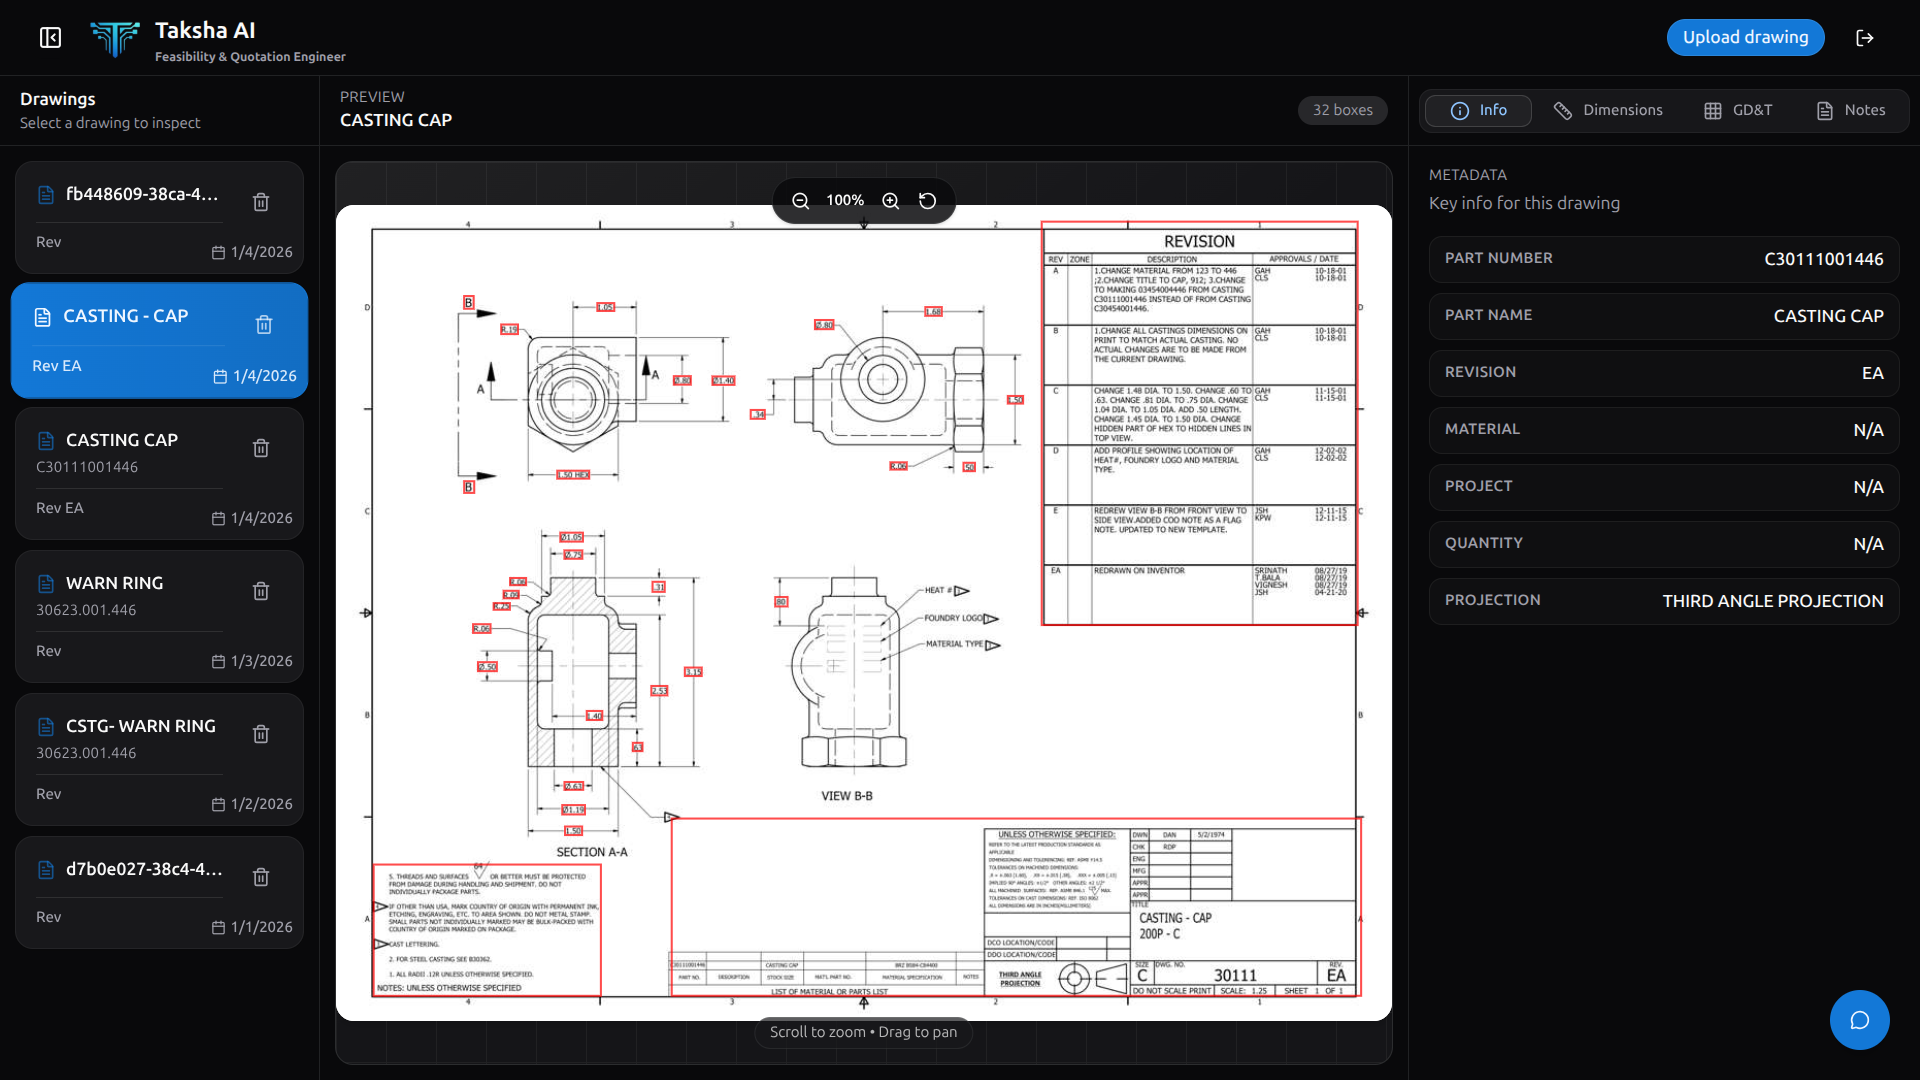Image resolution: width=1920 pixels, height=1080 pixels.
Task: Select the Info tab
Action: coord(1478,110)
